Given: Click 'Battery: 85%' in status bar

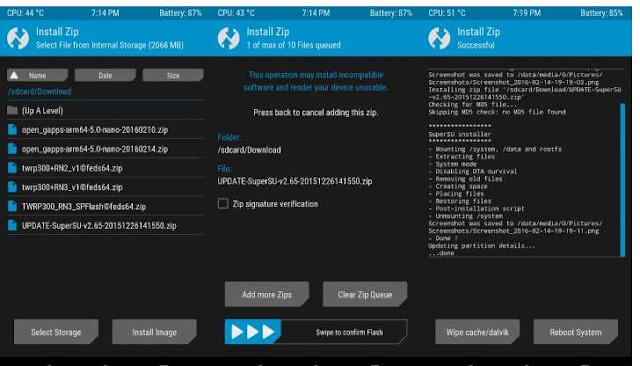Looking at the screenshot, I should coord(601,13).
